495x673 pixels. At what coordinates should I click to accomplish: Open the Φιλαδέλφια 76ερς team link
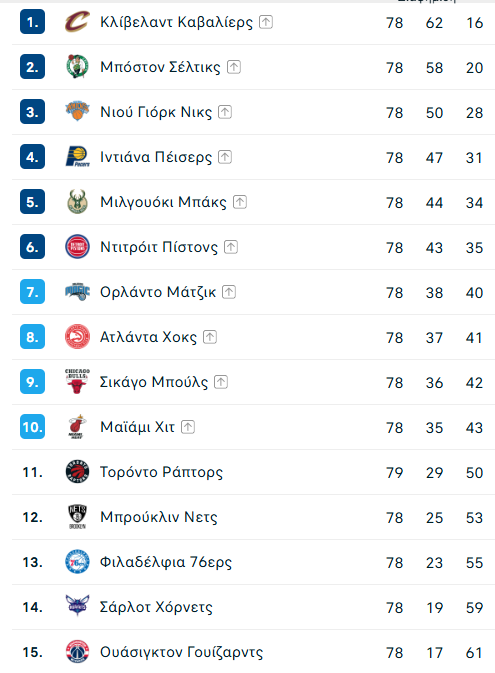(x=166, y=562)
